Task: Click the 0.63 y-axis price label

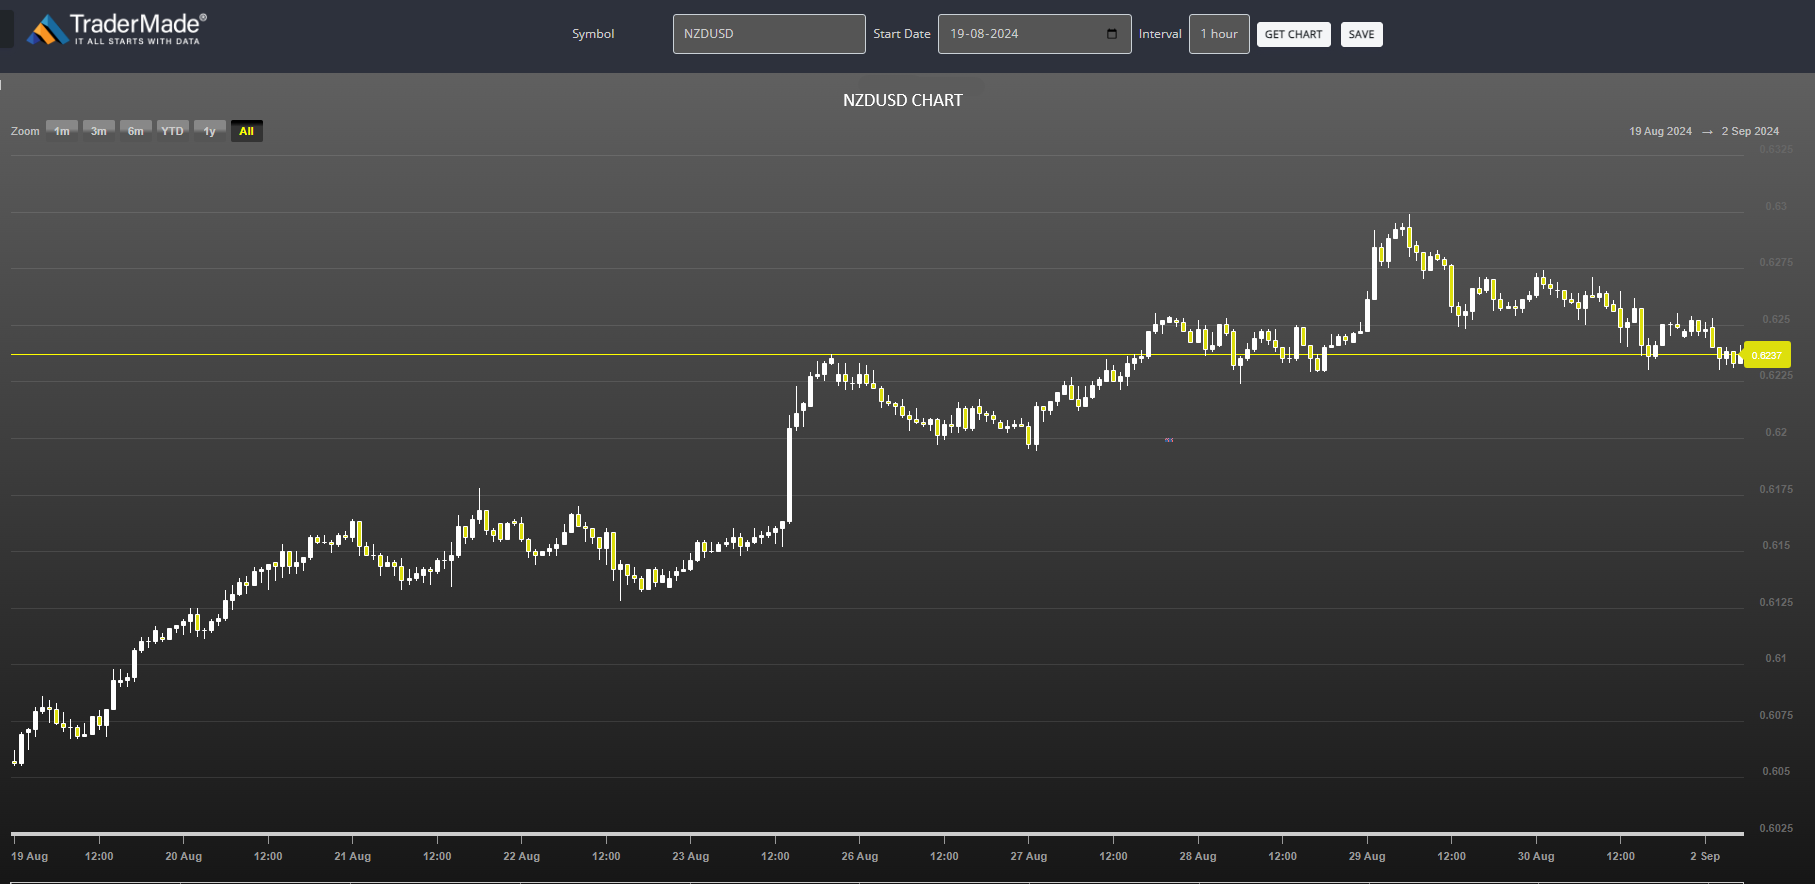Action: point(1776,206)
